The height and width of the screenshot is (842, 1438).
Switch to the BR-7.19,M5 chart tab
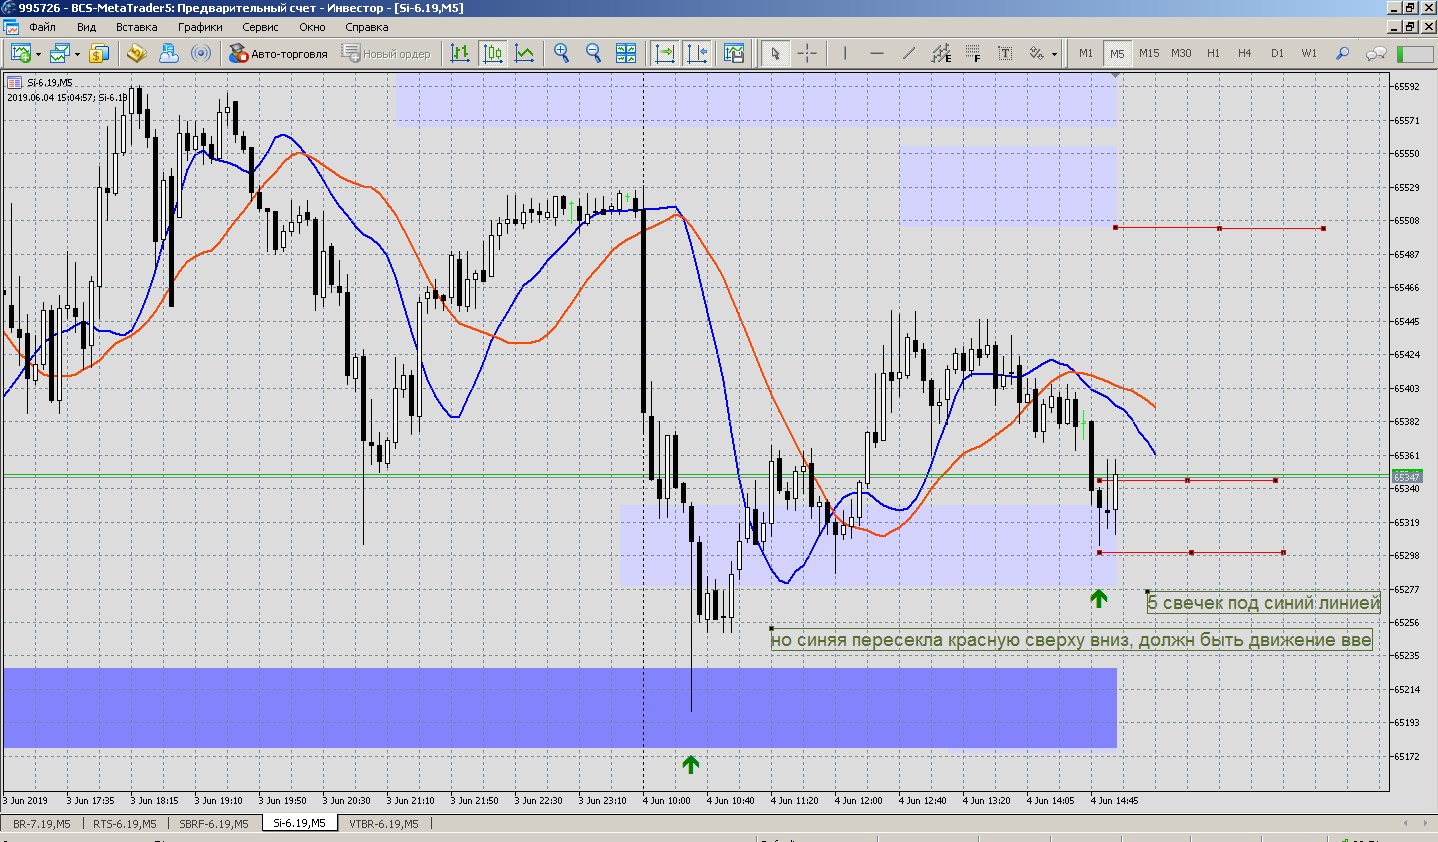(41, 824)
